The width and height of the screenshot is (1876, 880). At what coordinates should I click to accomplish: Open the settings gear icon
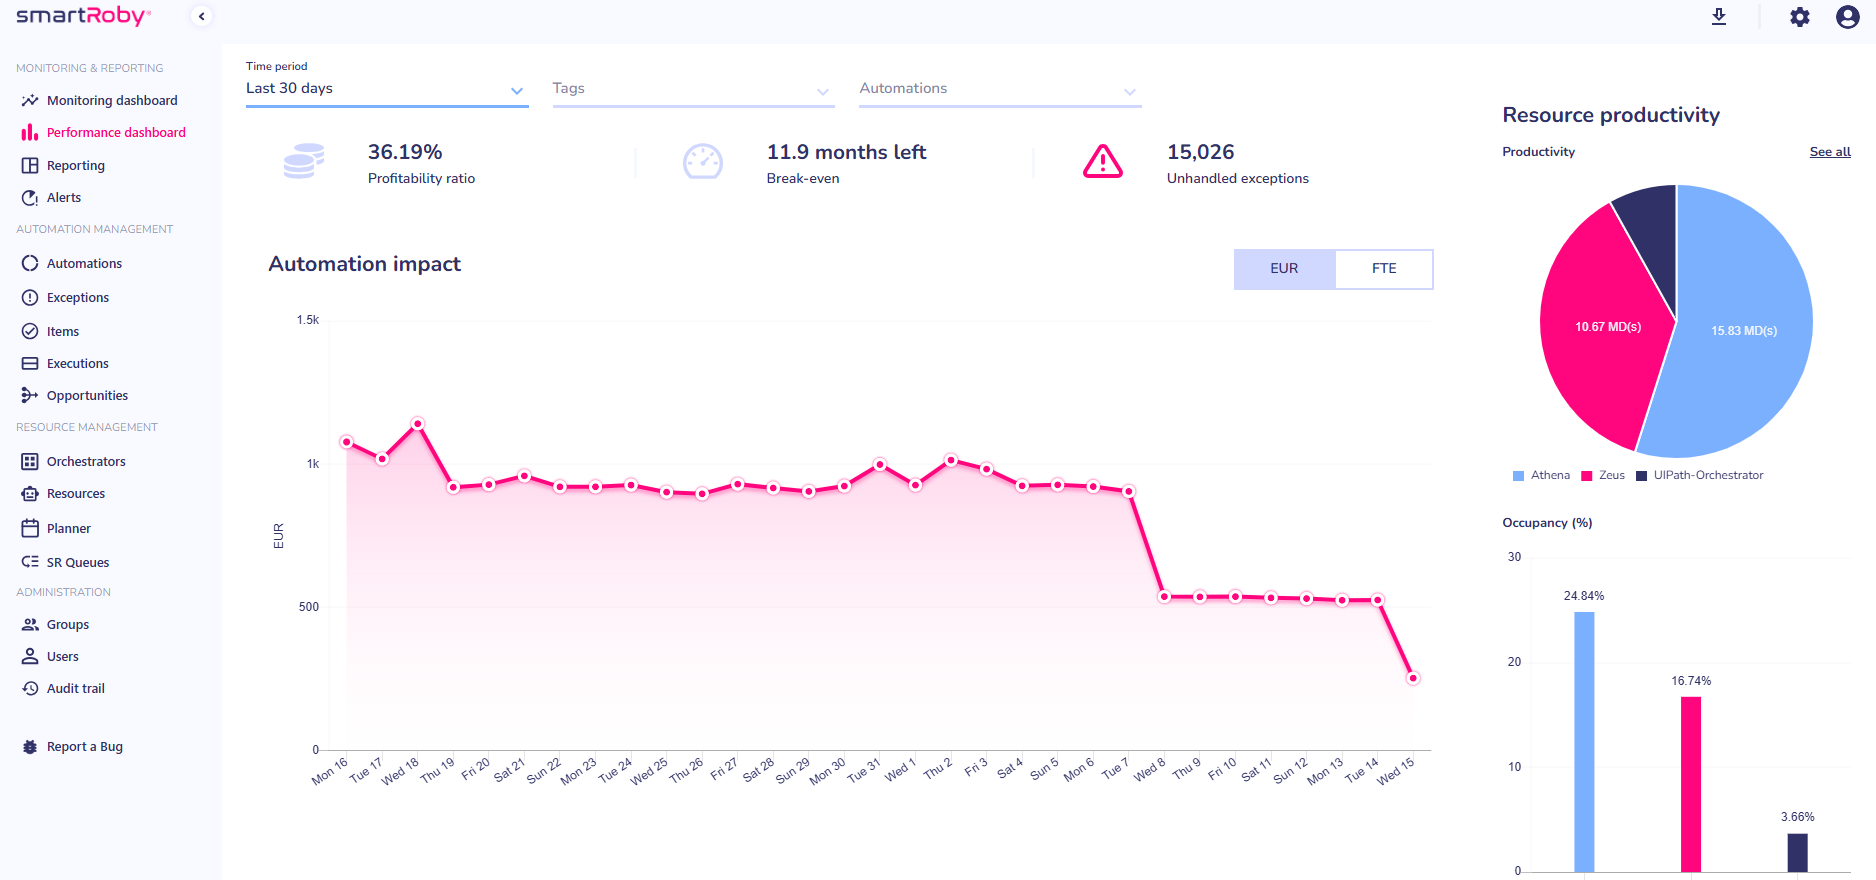tap(1799, 17)
